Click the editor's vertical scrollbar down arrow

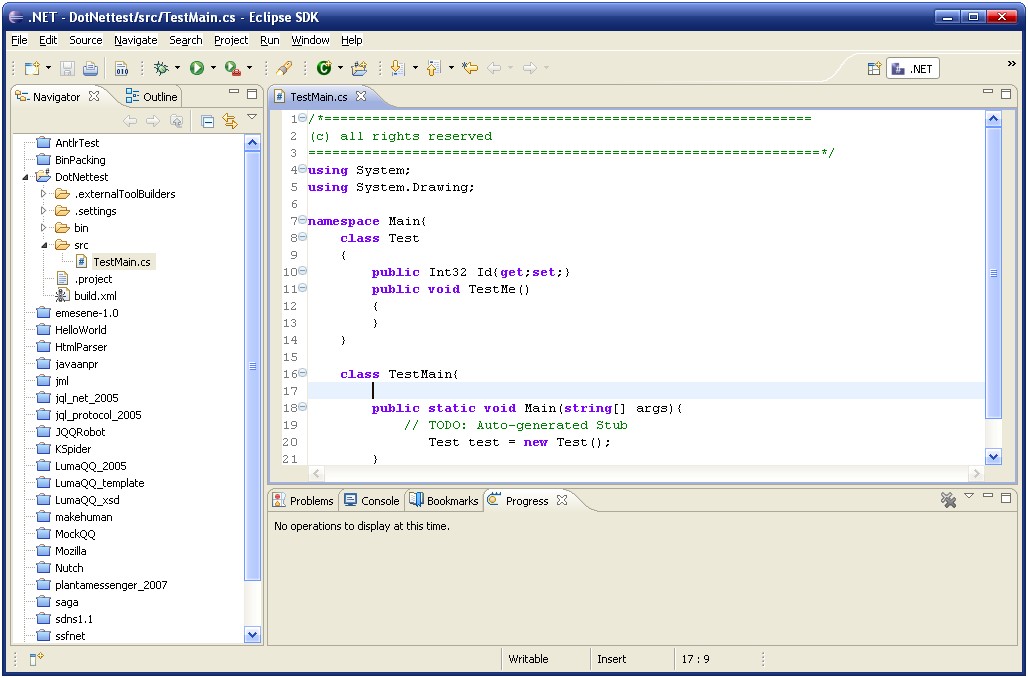993,456
